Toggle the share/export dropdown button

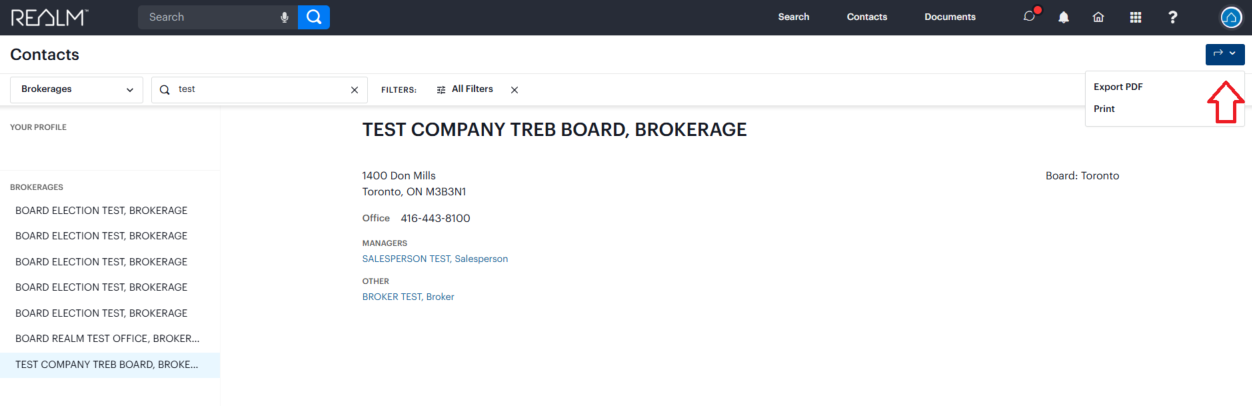1224,54
